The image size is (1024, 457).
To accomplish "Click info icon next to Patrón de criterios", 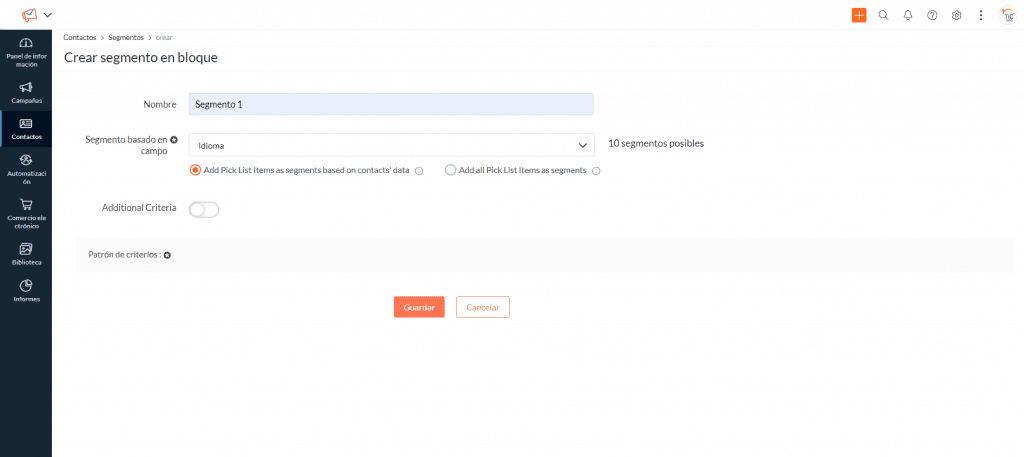I will 167,255.
